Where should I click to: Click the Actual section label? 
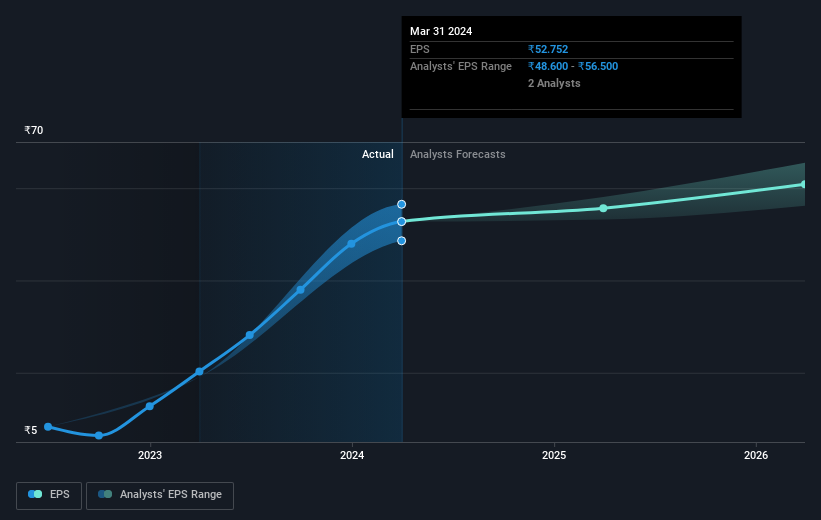point(378,154)
